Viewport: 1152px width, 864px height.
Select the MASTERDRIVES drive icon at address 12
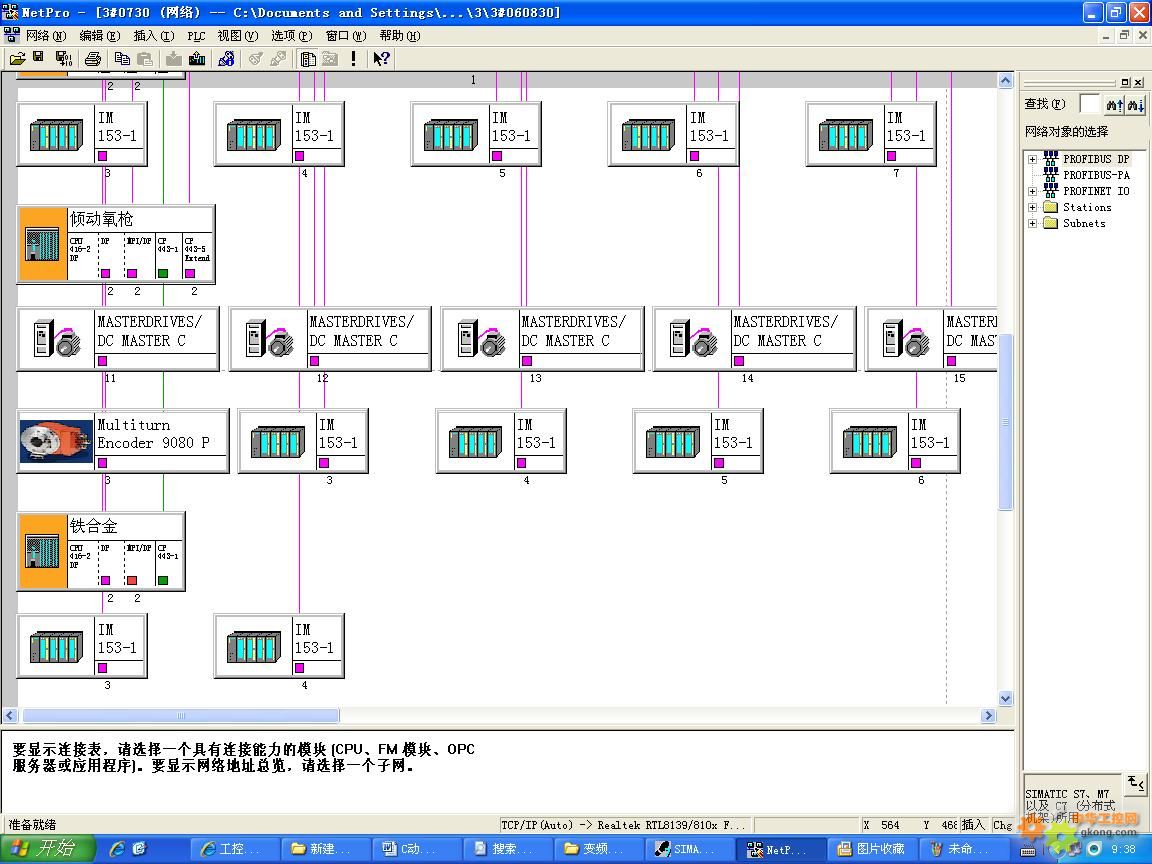point(270,339)
